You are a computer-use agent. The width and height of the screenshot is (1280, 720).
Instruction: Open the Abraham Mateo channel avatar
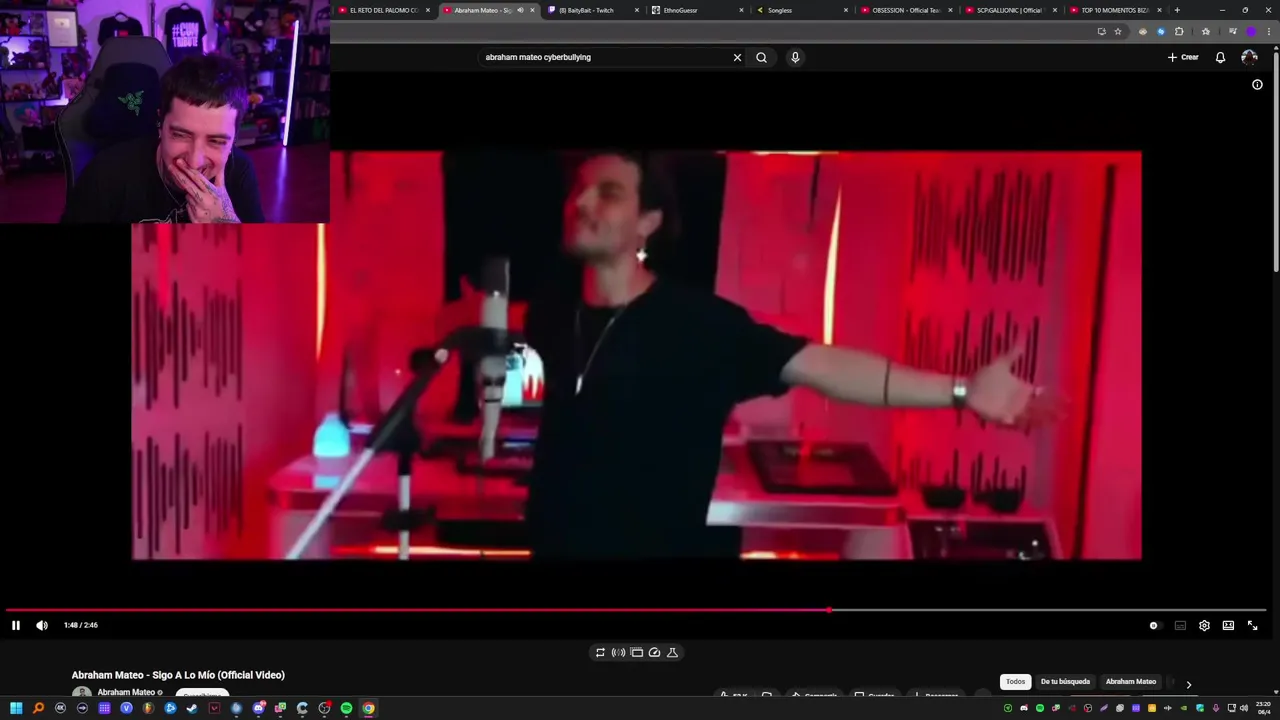[81, 693]
